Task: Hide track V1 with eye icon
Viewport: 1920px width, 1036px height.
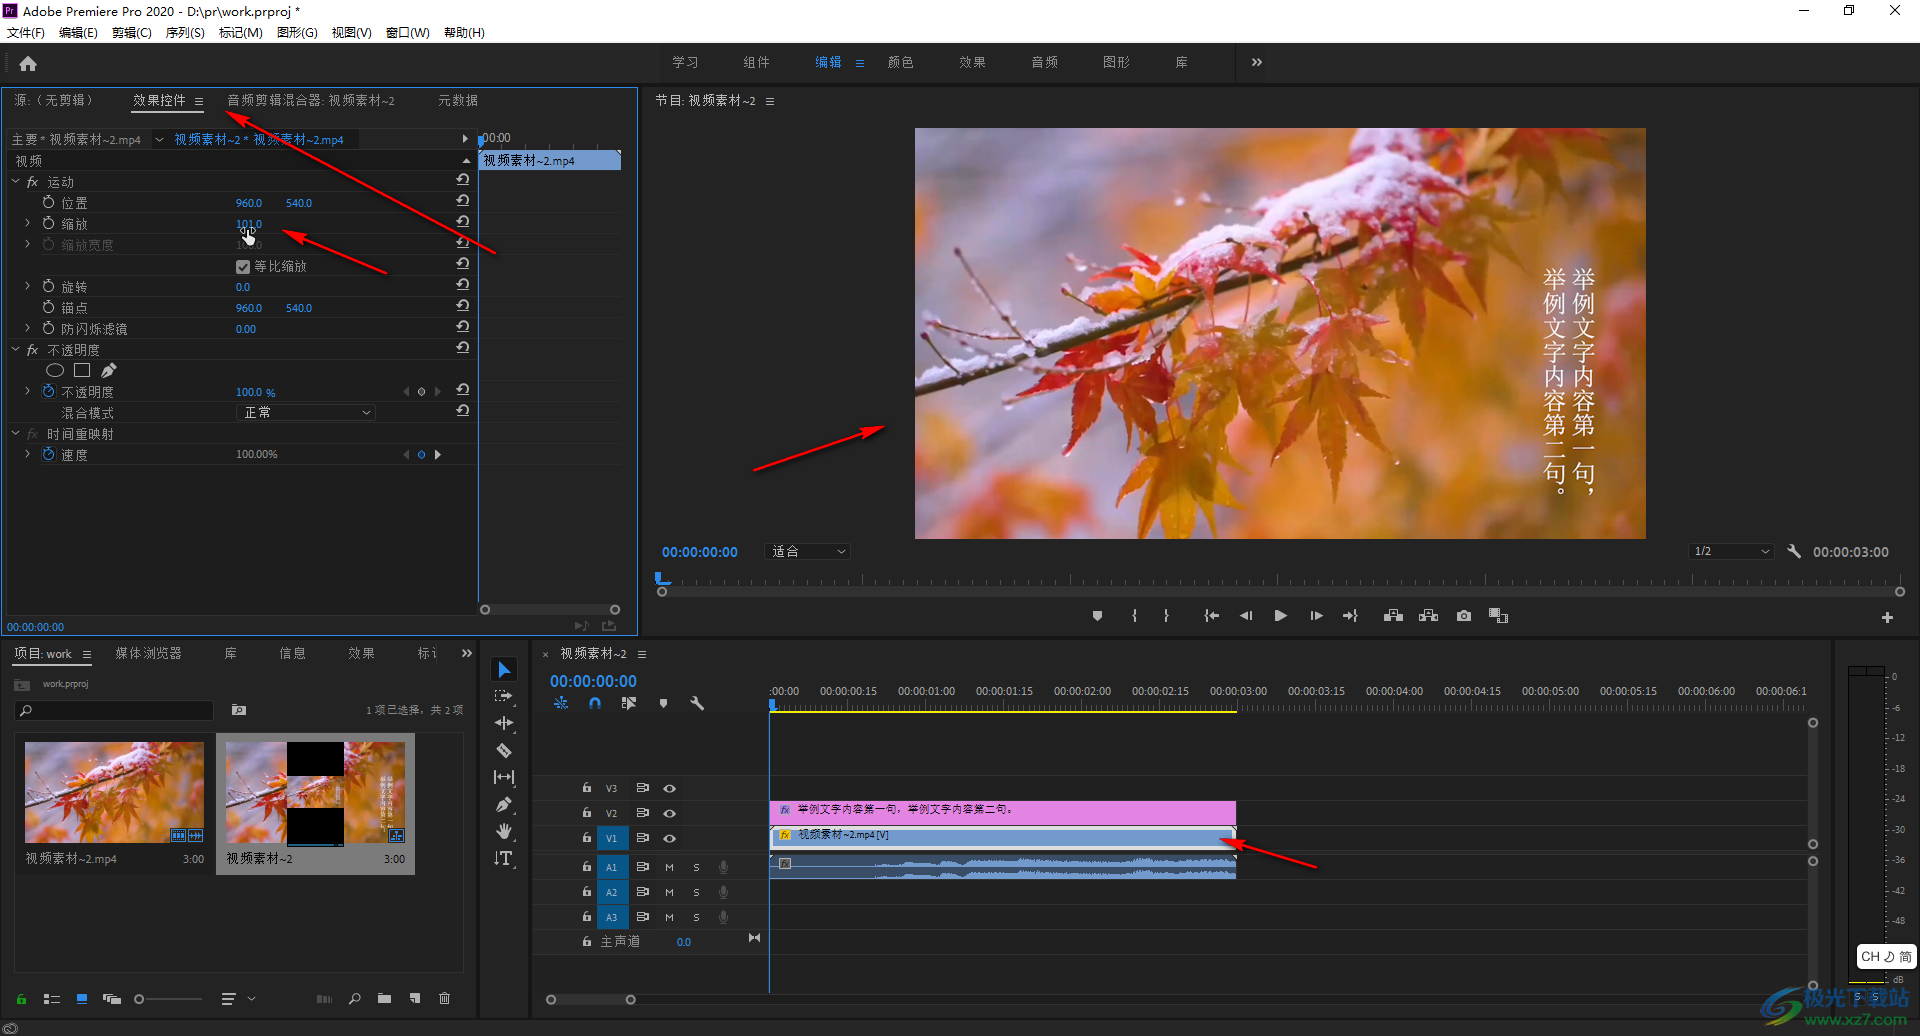Action: 669,838
